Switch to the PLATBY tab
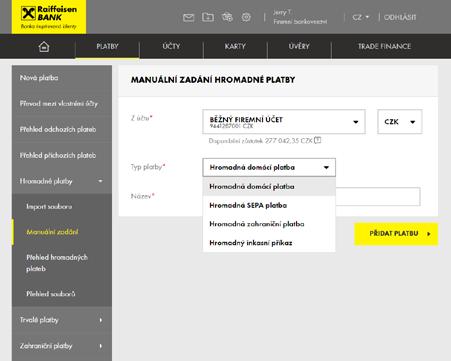The image size is (451, 361). tap(107, 46)
